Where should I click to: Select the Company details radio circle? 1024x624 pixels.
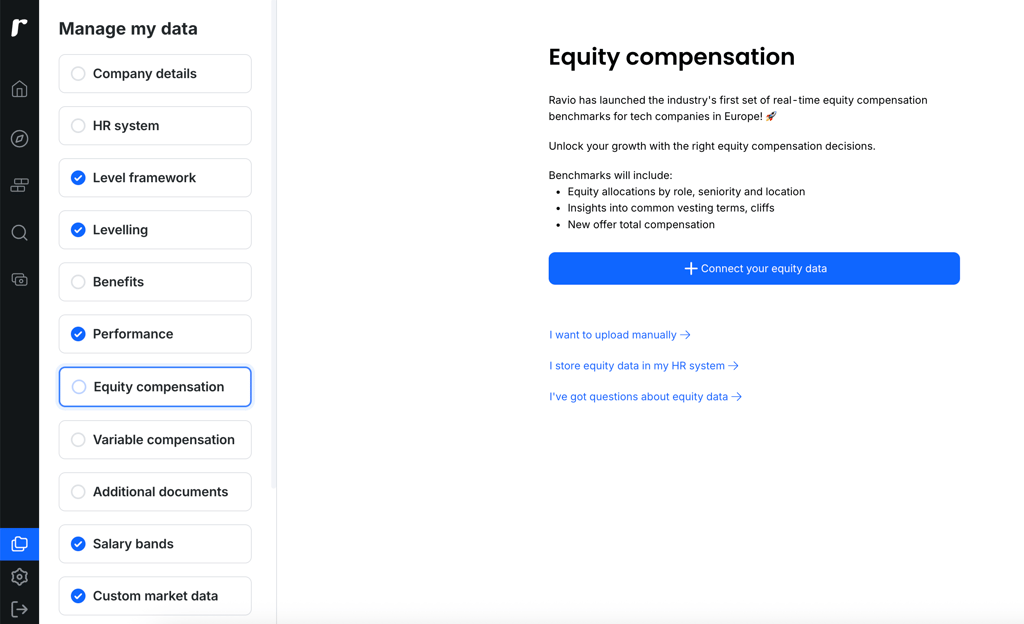78,74
